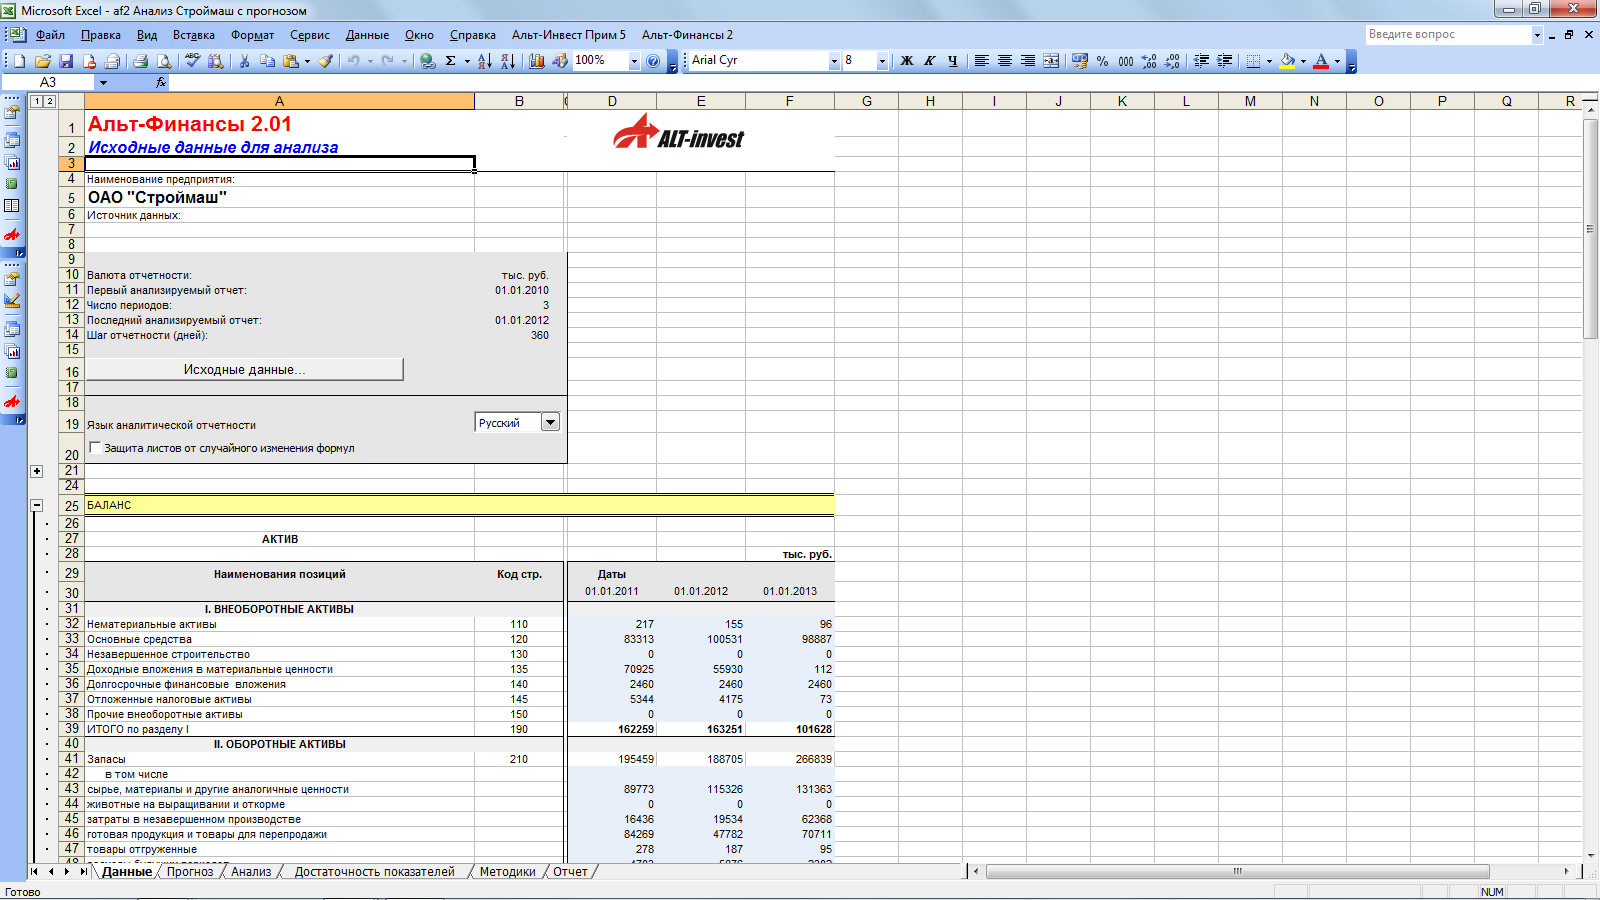Insert hyperlink using the globe icon
Image resolution: width=1600 pixels, height=900 pixels.
tap(428, 61)
